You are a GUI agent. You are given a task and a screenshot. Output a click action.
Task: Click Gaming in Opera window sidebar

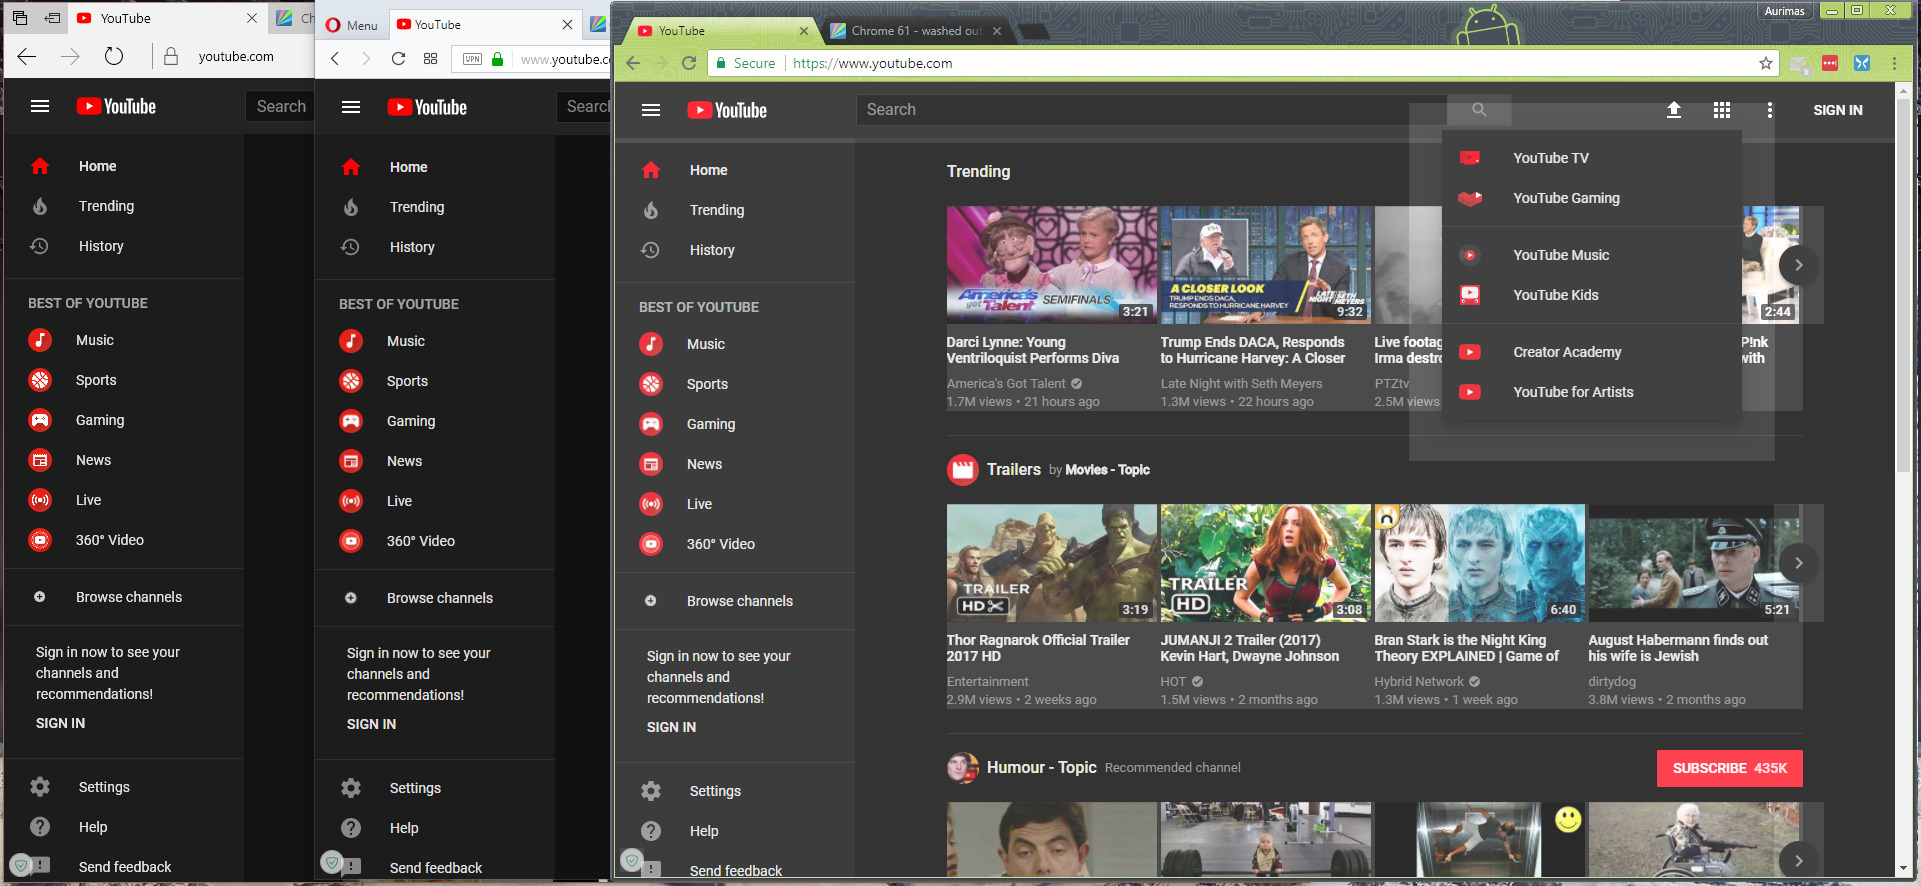[411, 421]
